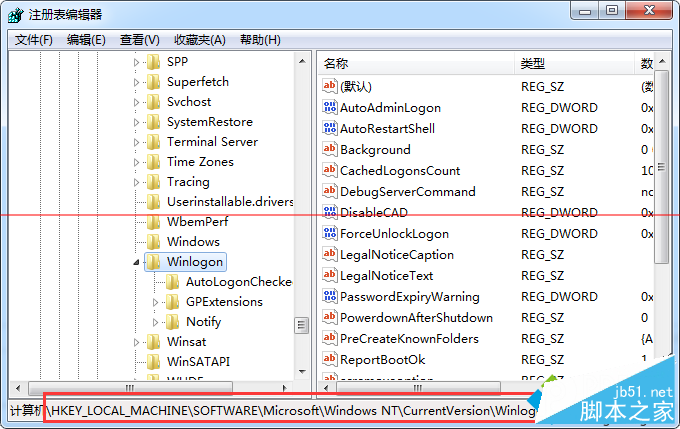680x429 pixels.
Task: Click the PasswordExpiryWarning value icon
Action: coord(331,296)
